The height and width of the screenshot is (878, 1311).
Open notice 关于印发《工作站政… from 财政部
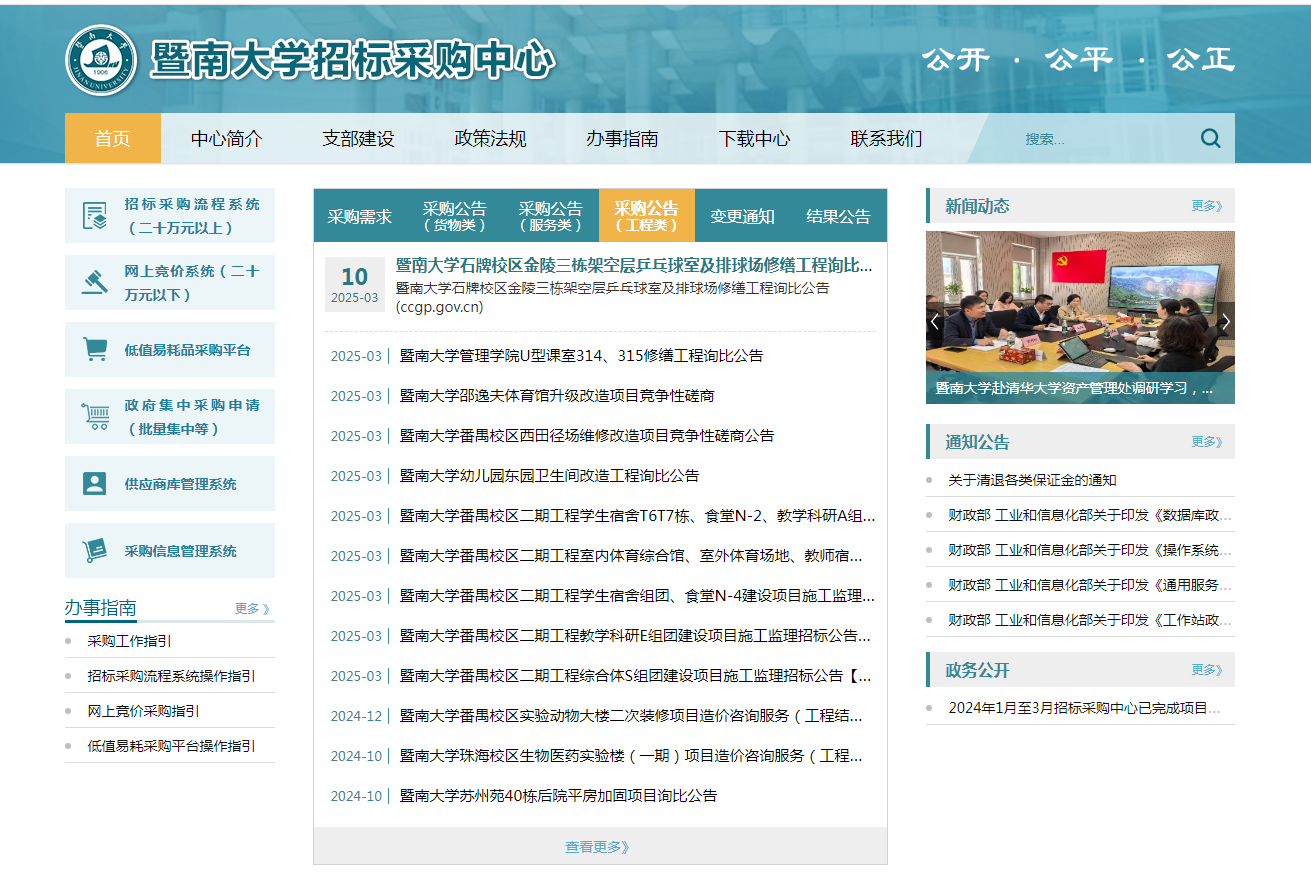click(x=1090, y=620)
